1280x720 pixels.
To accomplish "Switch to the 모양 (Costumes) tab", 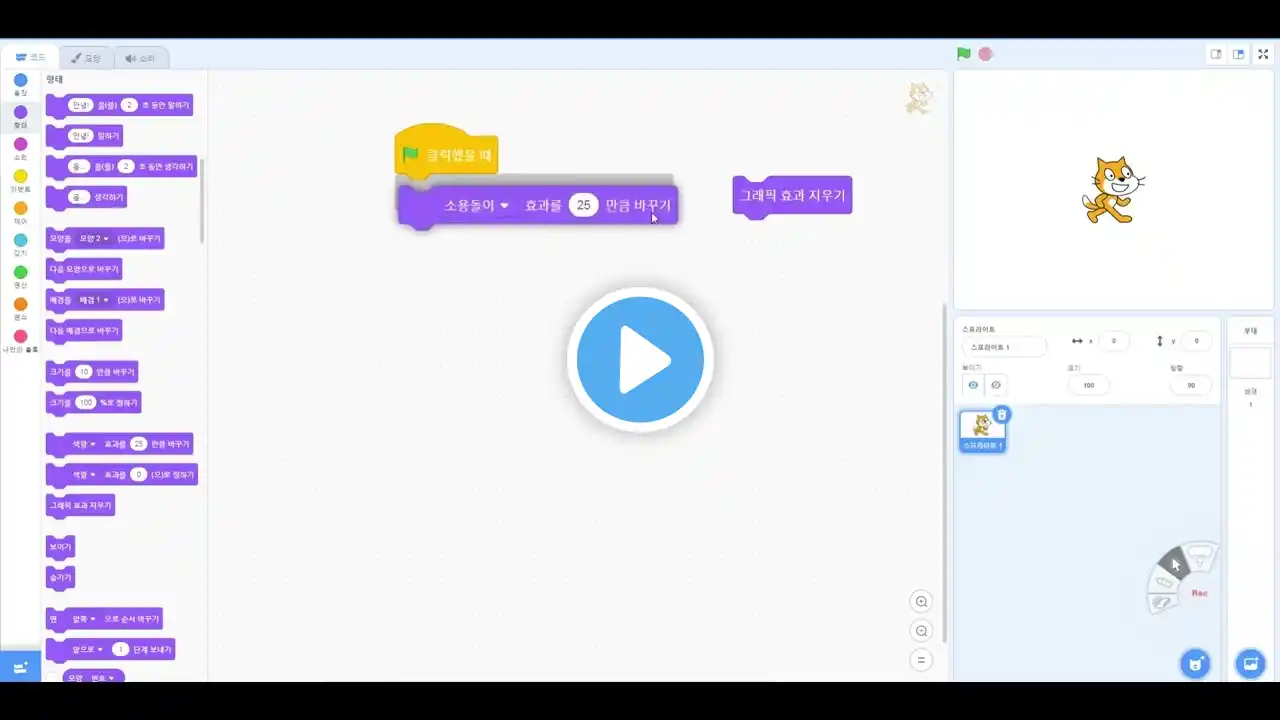I will click(x=86, y=58).
